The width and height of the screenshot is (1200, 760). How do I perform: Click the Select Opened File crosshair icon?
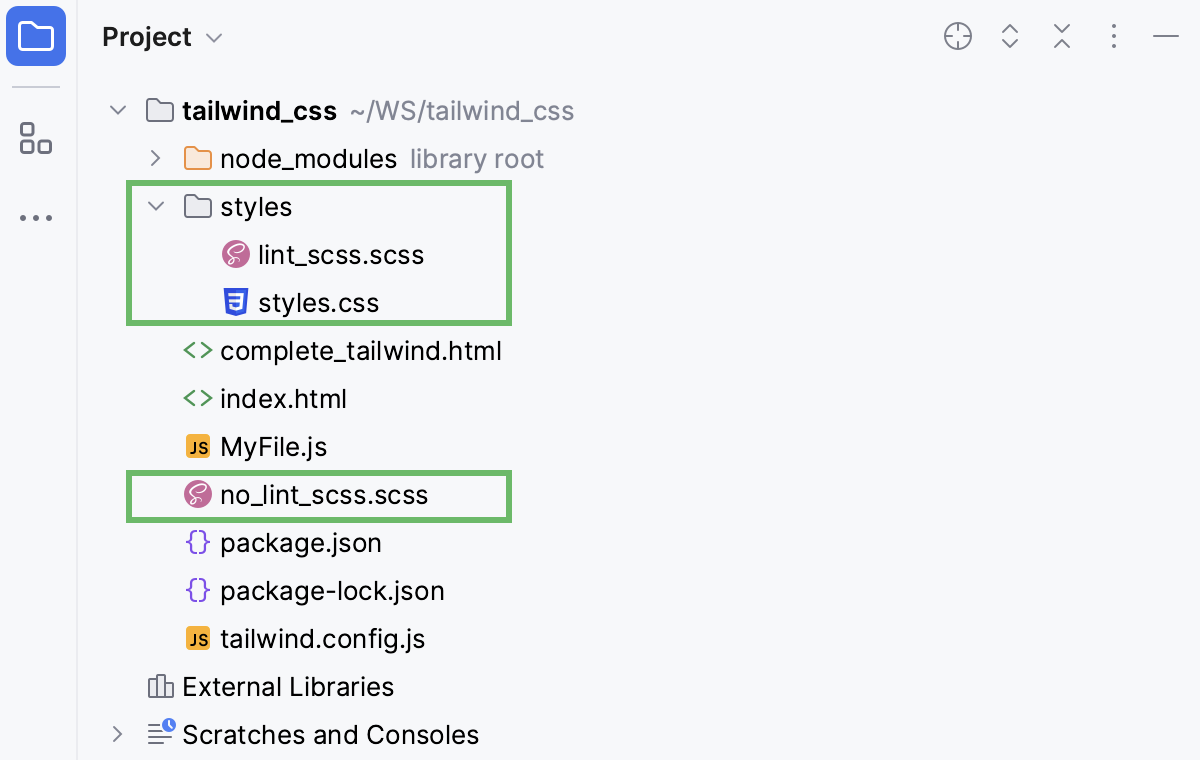pos(957,36)
